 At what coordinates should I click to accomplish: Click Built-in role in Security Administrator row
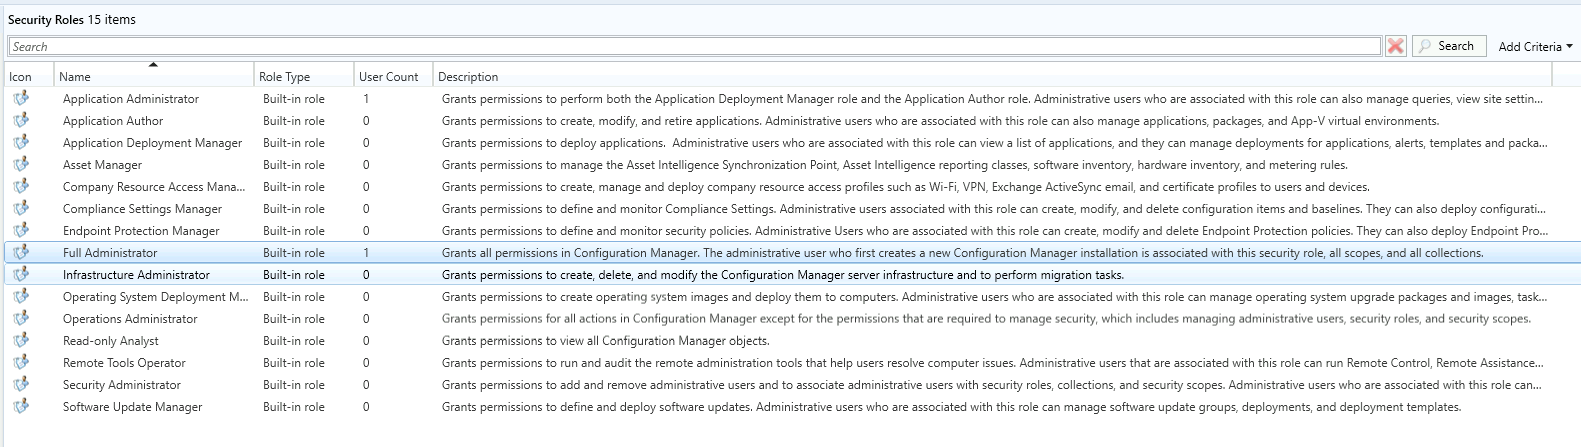(294, 385)
